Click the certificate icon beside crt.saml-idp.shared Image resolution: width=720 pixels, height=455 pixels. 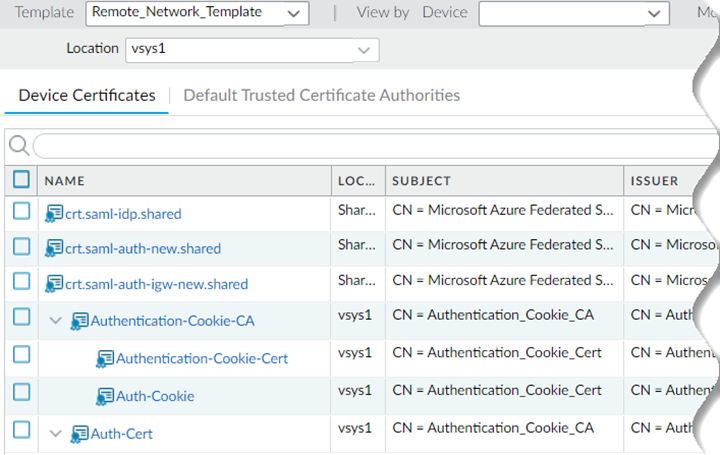[x=54, y=213]
